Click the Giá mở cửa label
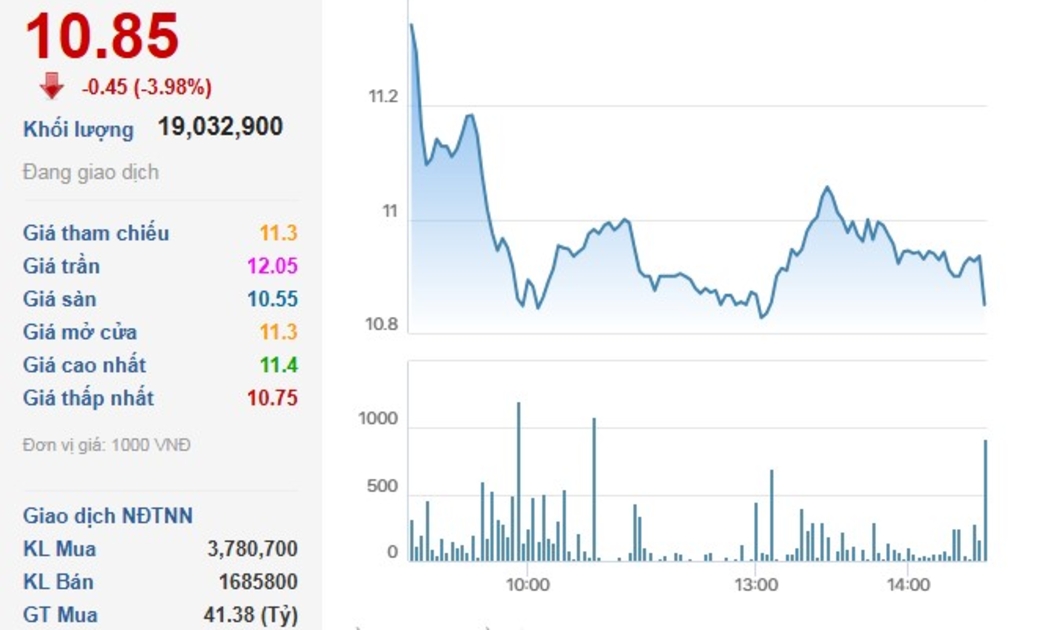 (x=80, y=332)
